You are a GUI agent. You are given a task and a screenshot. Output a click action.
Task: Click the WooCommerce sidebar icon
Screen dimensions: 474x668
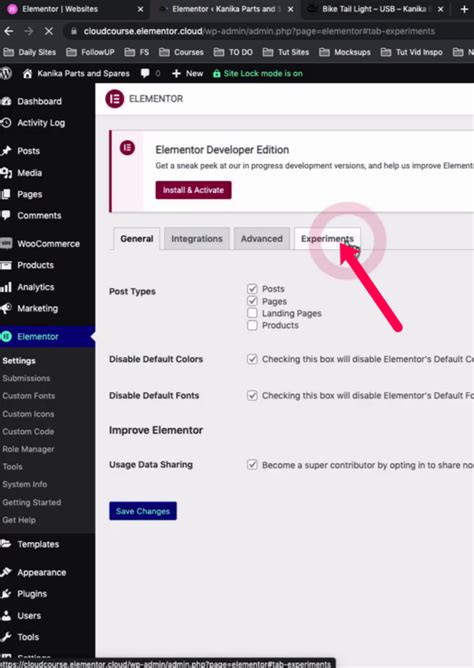point(6,244)
